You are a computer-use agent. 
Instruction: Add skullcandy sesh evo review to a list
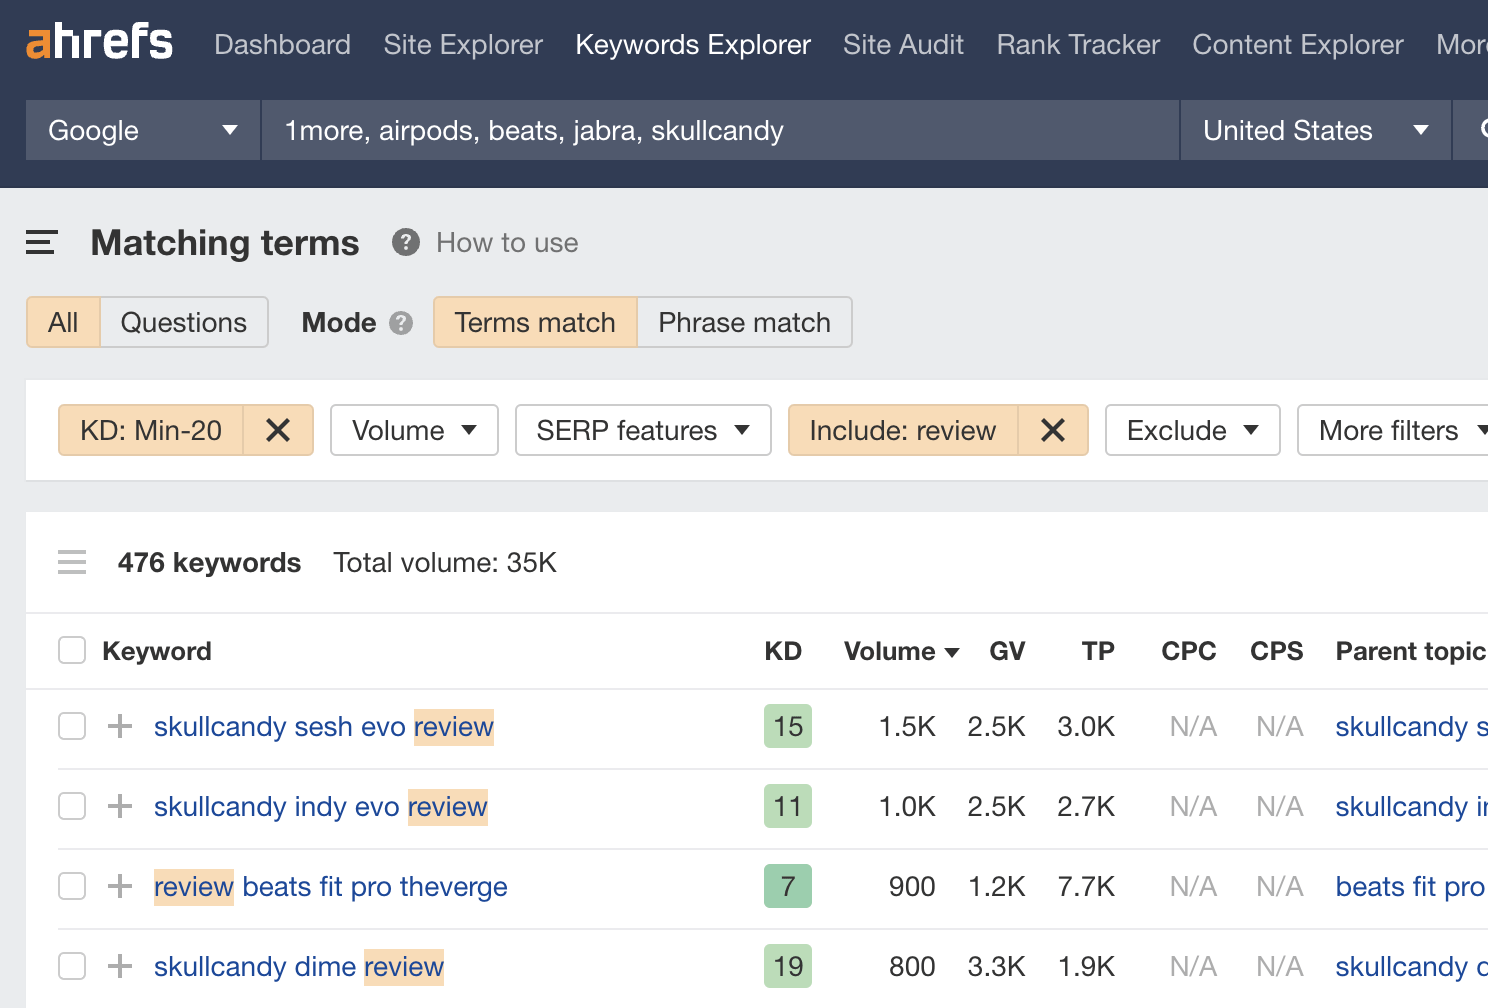(x=119, y=726)
